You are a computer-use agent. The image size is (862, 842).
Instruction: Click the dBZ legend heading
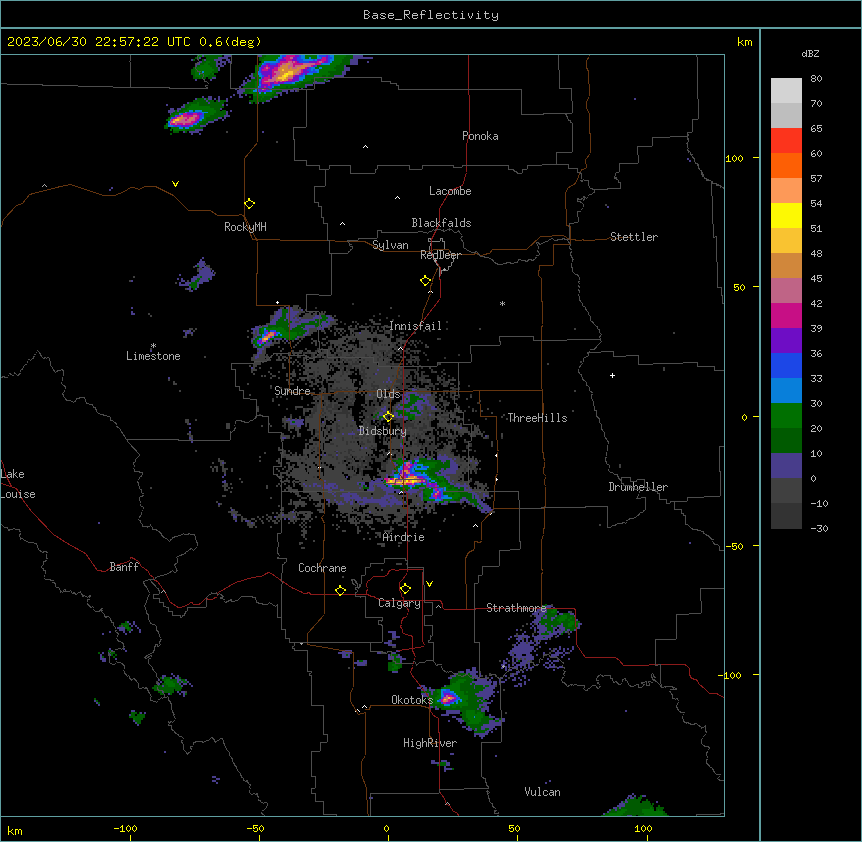[810, 53]
